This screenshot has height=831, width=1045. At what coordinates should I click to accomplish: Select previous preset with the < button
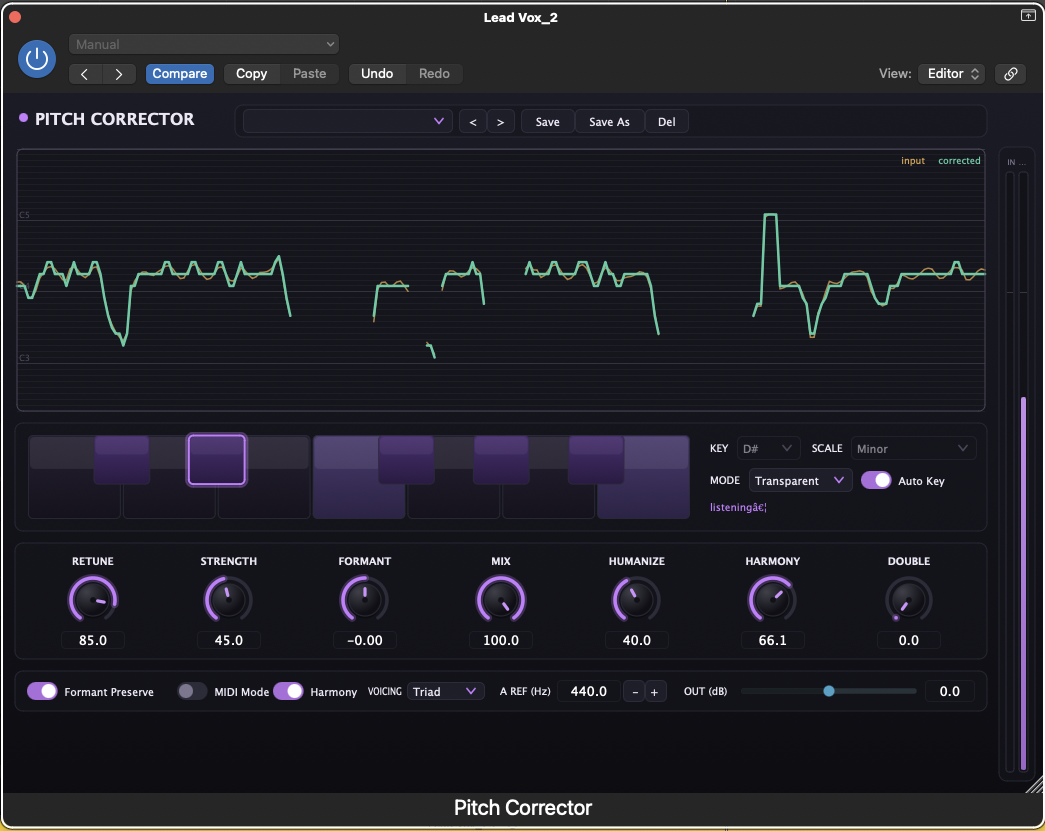(473, 122)
